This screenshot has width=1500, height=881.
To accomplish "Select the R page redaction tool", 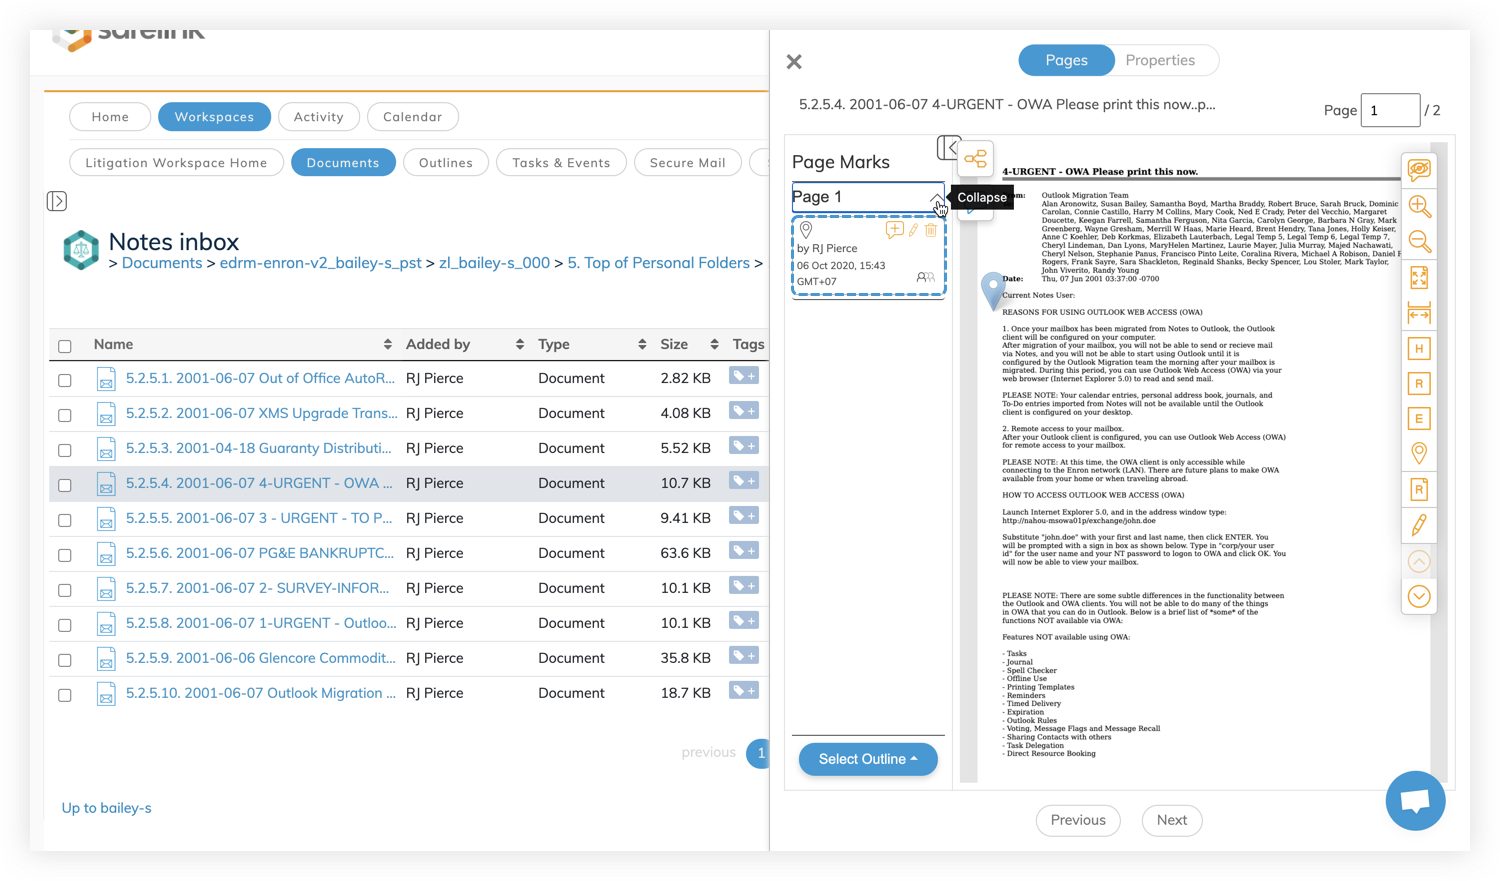I will point(1419,489).
